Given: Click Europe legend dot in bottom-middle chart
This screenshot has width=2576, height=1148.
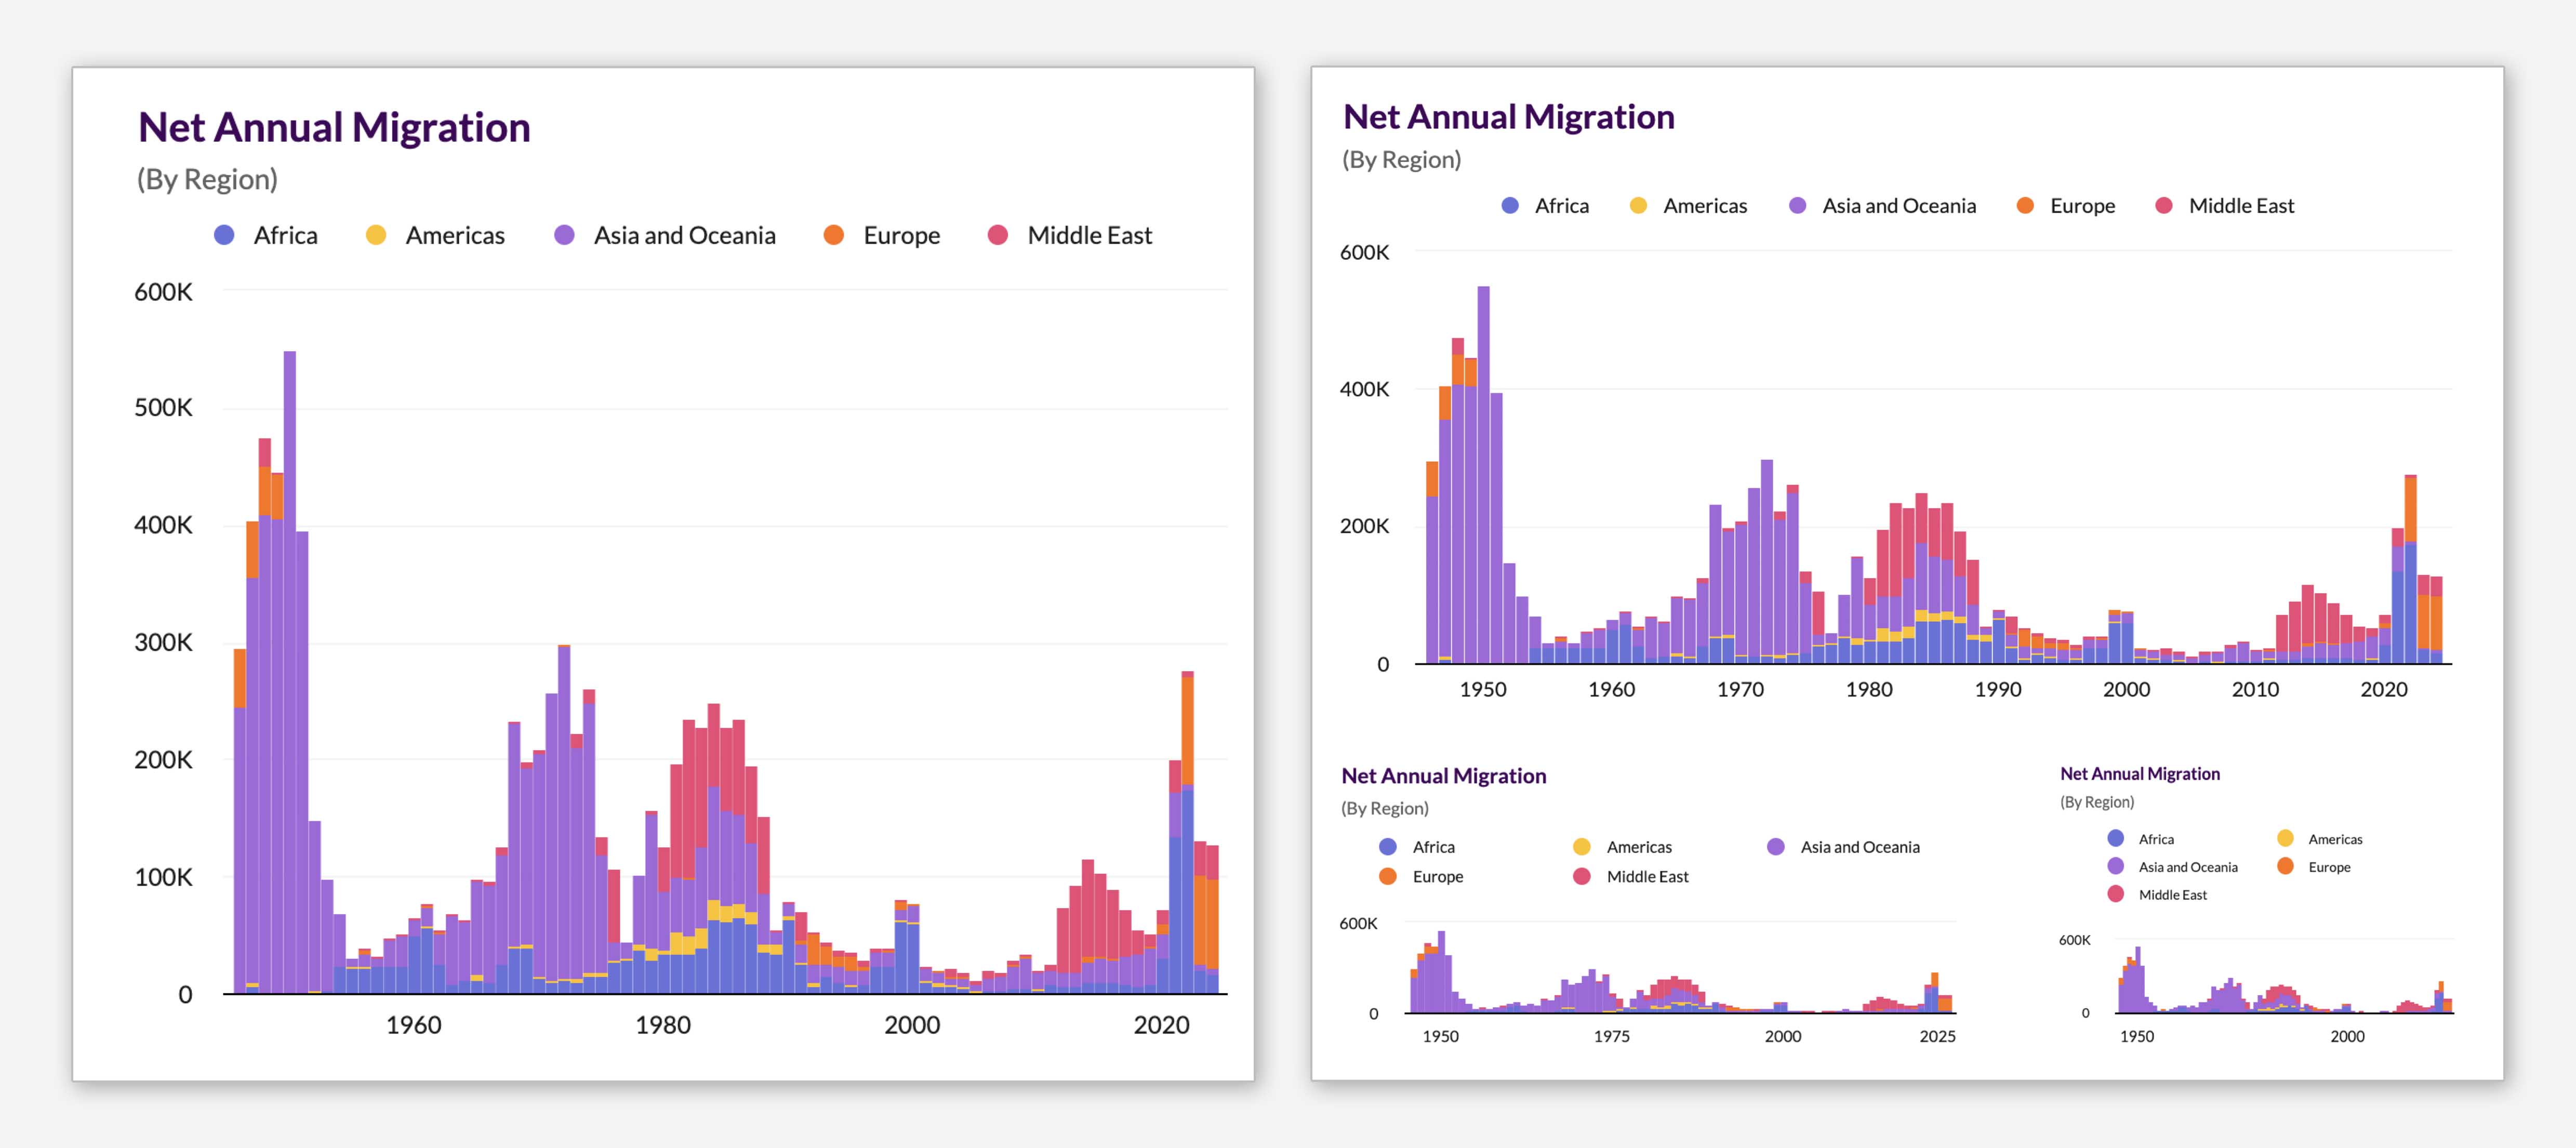Looking at the screenshot, I should tap(1387, 876).
